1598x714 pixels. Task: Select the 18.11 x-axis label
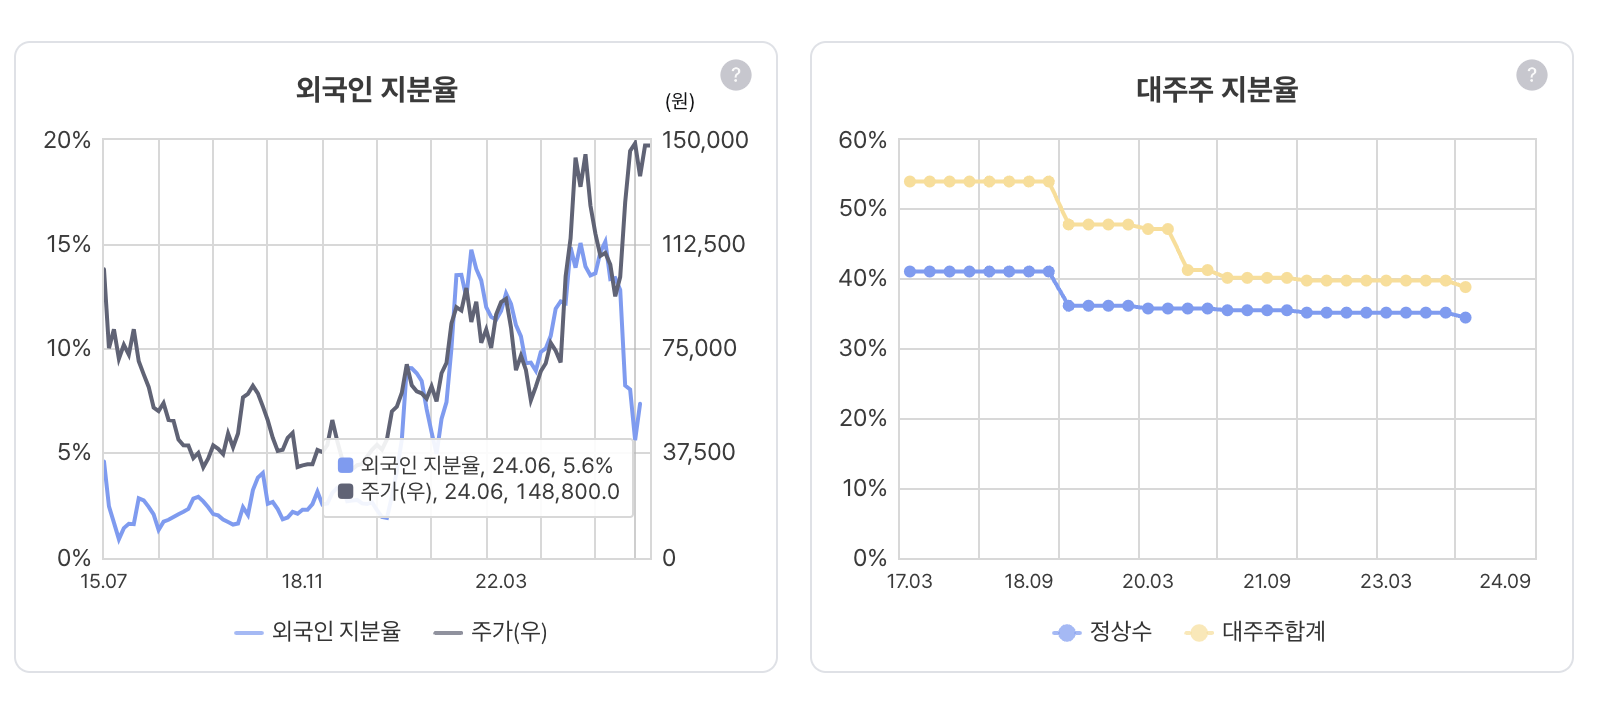pyautogui.click(x=302, y=581)
